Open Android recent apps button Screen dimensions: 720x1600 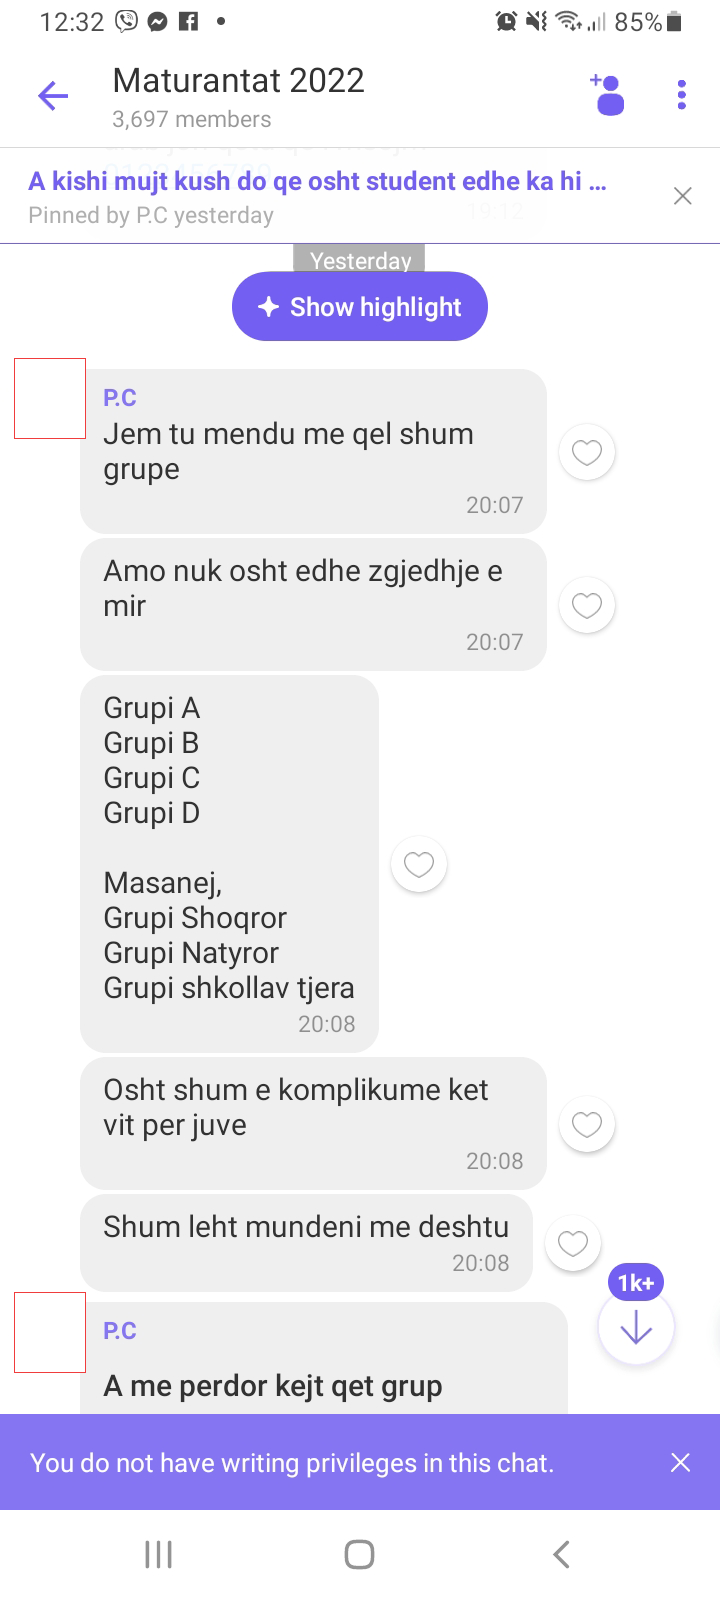point(159,1554)
